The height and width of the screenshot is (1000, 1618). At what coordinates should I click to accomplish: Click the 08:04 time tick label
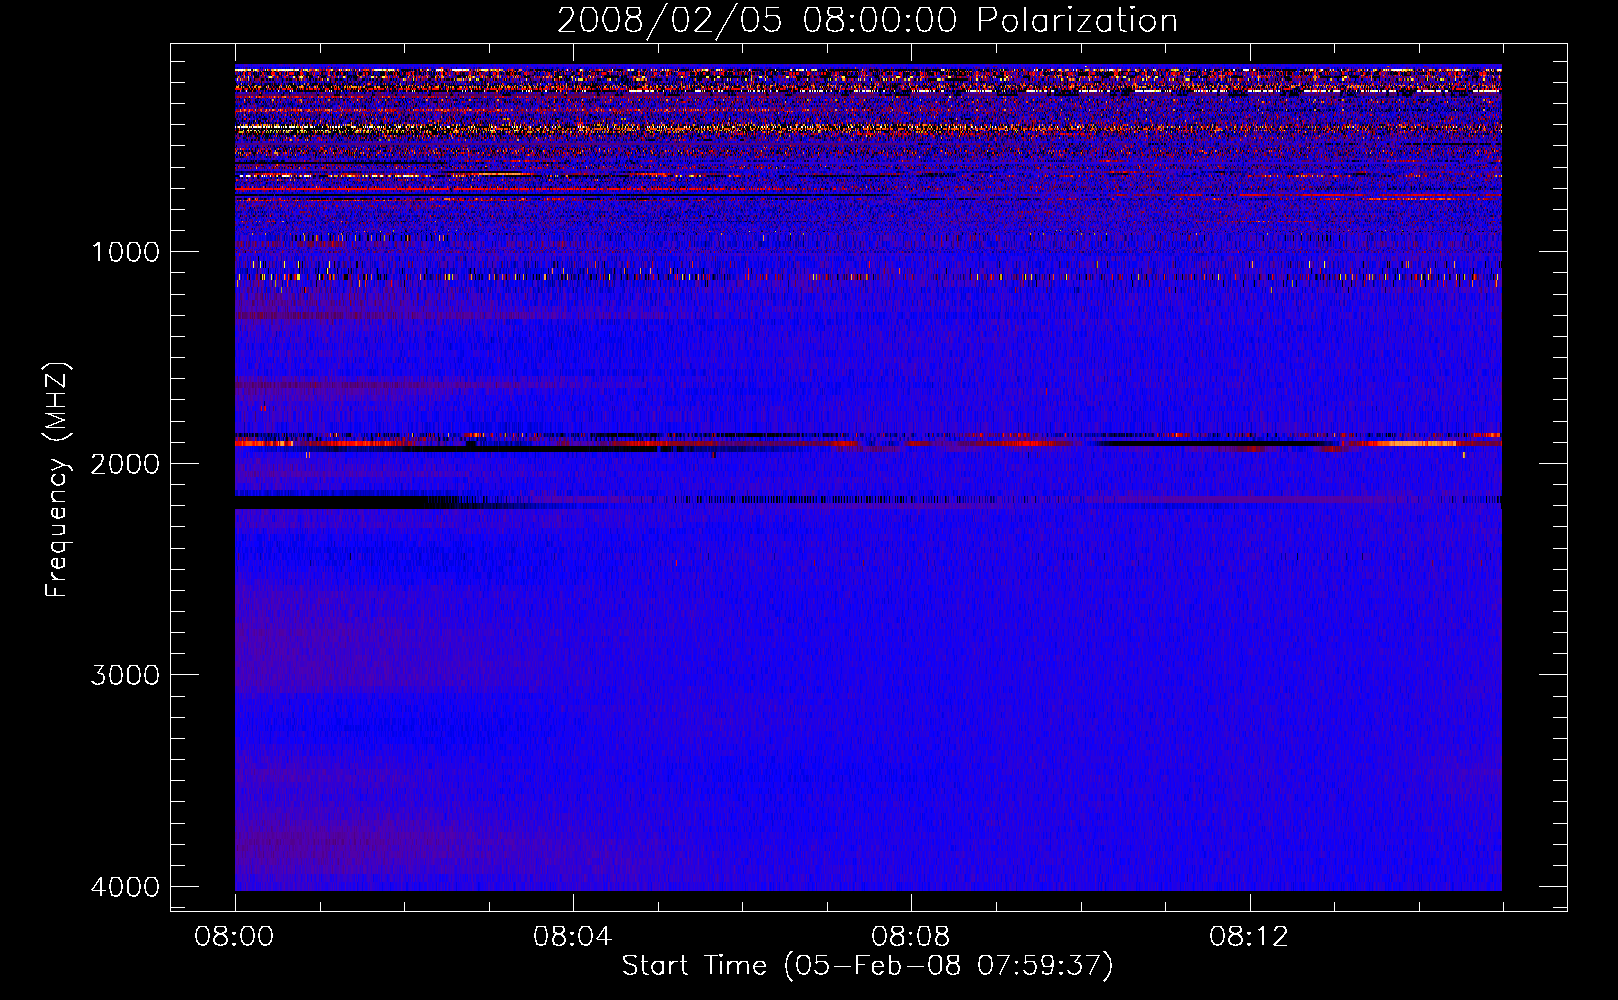coord(572,937)
